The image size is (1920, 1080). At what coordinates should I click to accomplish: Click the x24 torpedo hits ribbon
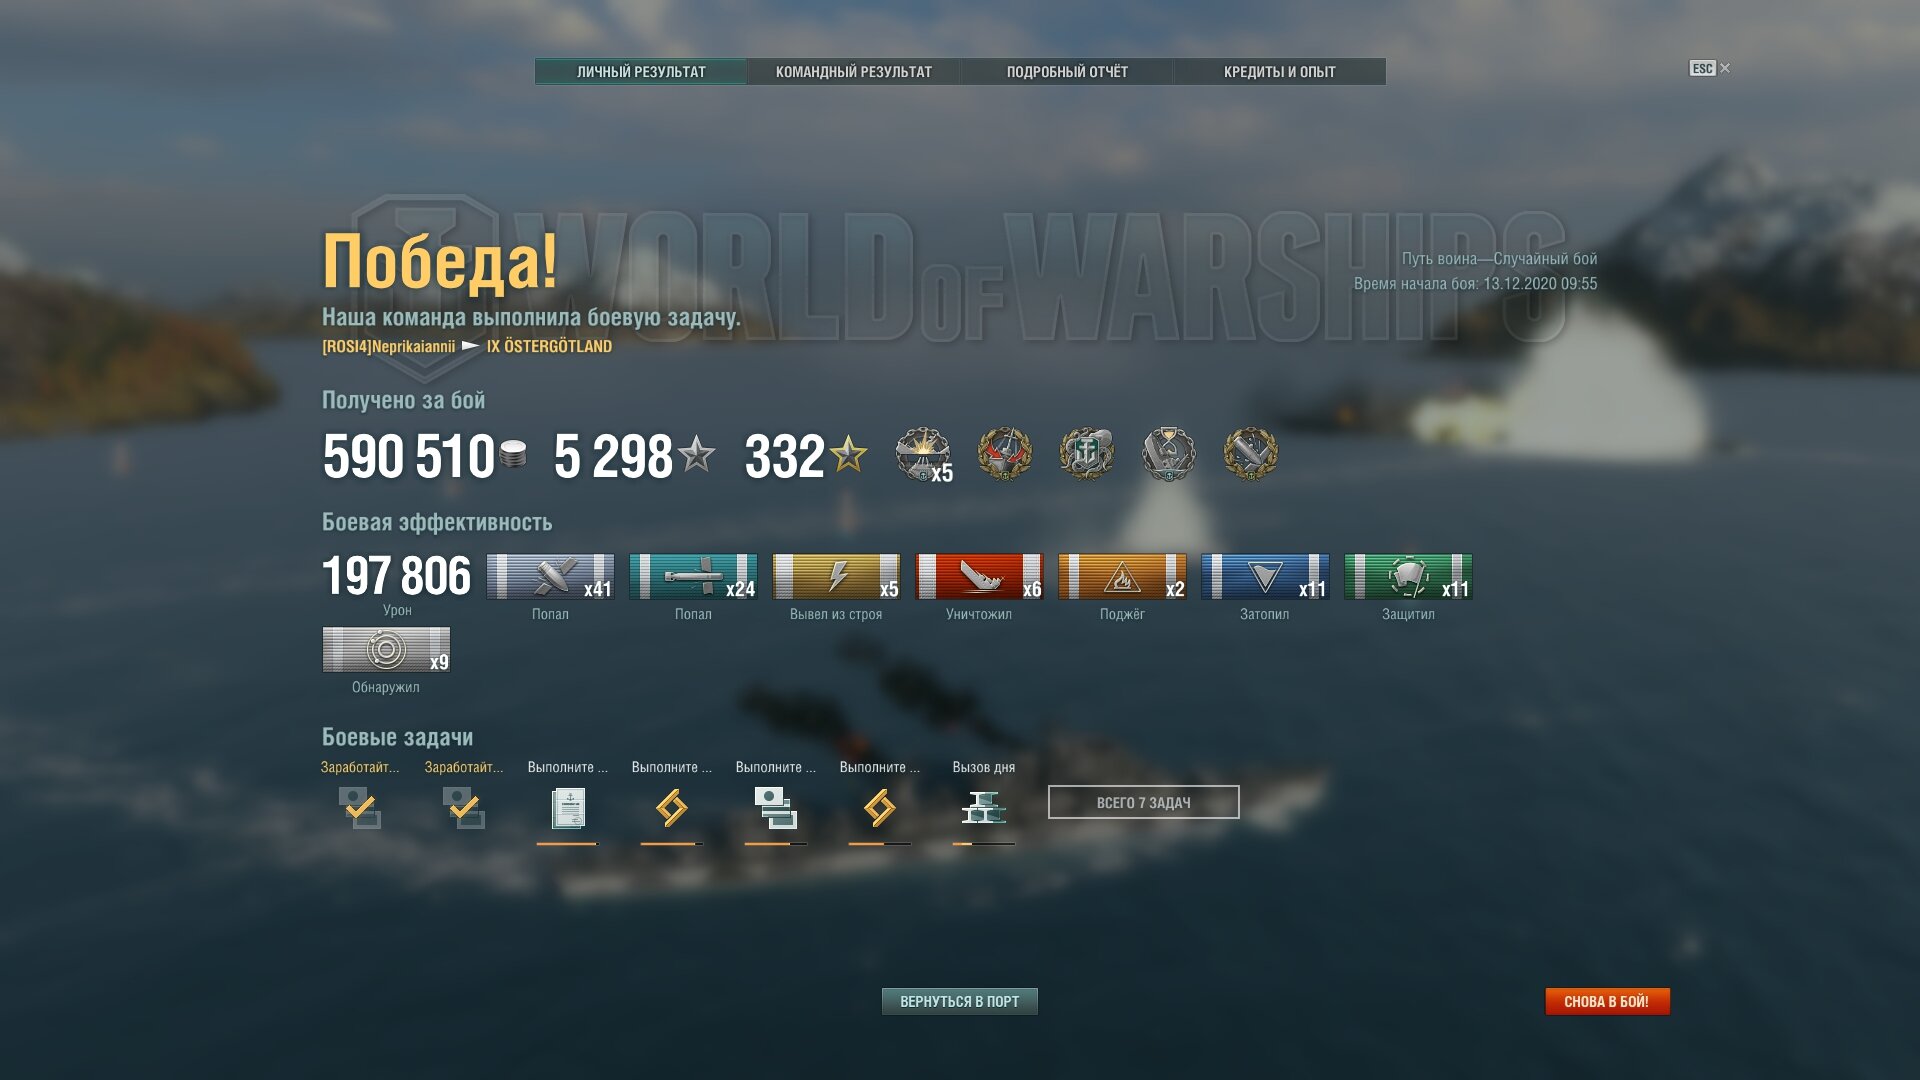[693, 577]
